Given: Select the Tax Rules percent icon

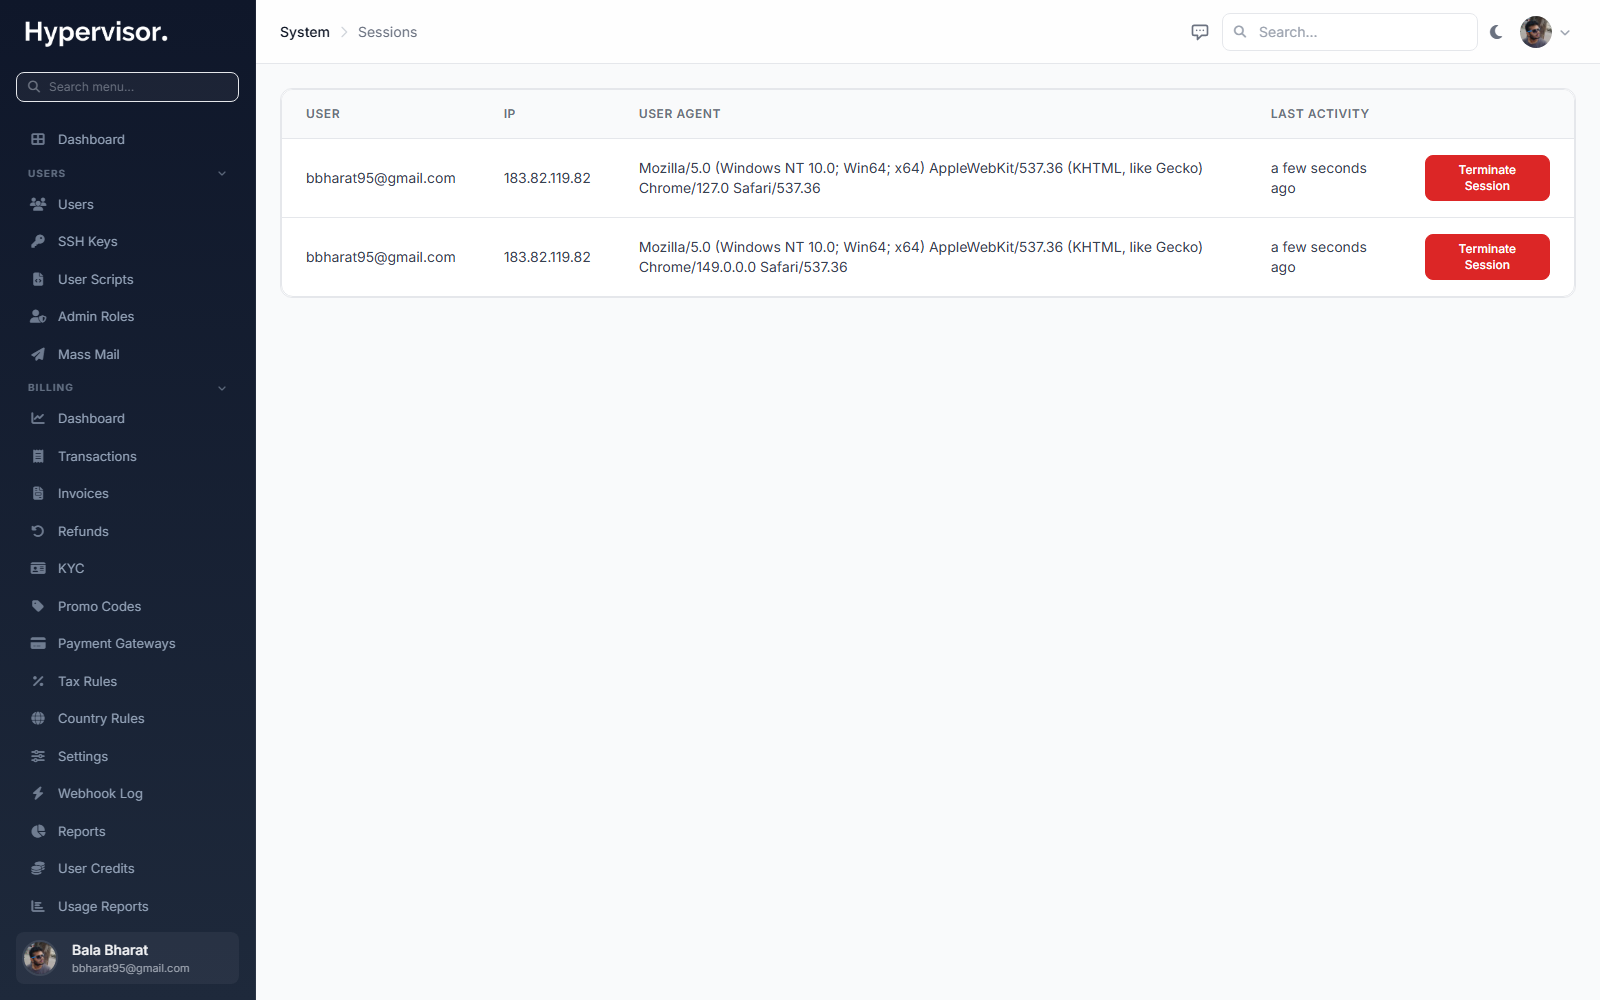Looking at the screenshot, I should [x=38, y=681].
